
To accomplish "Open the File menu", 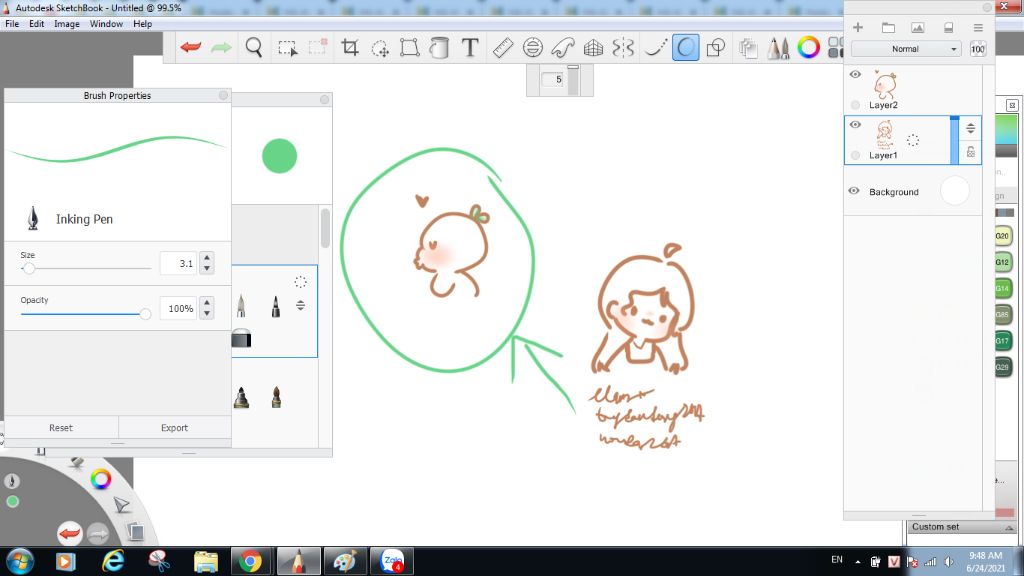I will (12, 24).
